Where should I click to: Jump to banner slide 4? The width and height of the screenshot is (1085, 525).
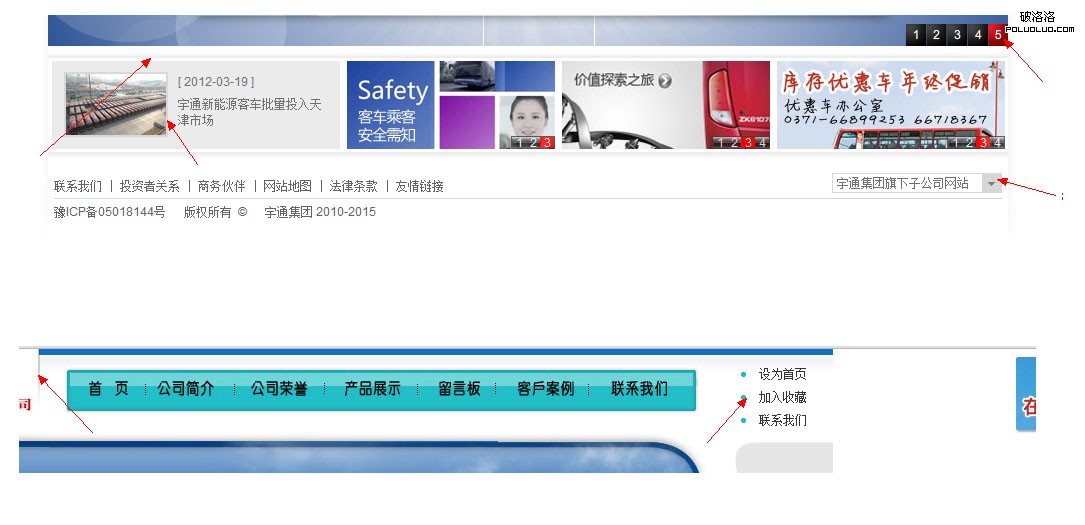click(x=978, y=35)
